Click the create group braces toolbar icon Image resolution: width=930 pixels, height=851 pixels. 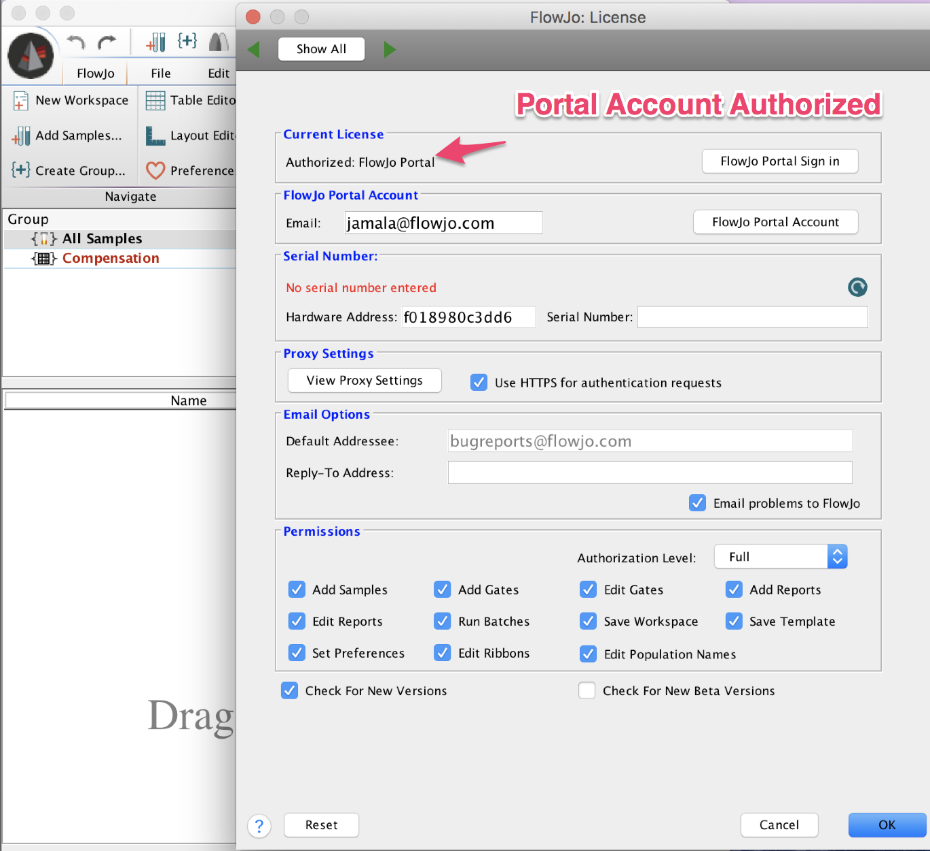pos(187,41)
